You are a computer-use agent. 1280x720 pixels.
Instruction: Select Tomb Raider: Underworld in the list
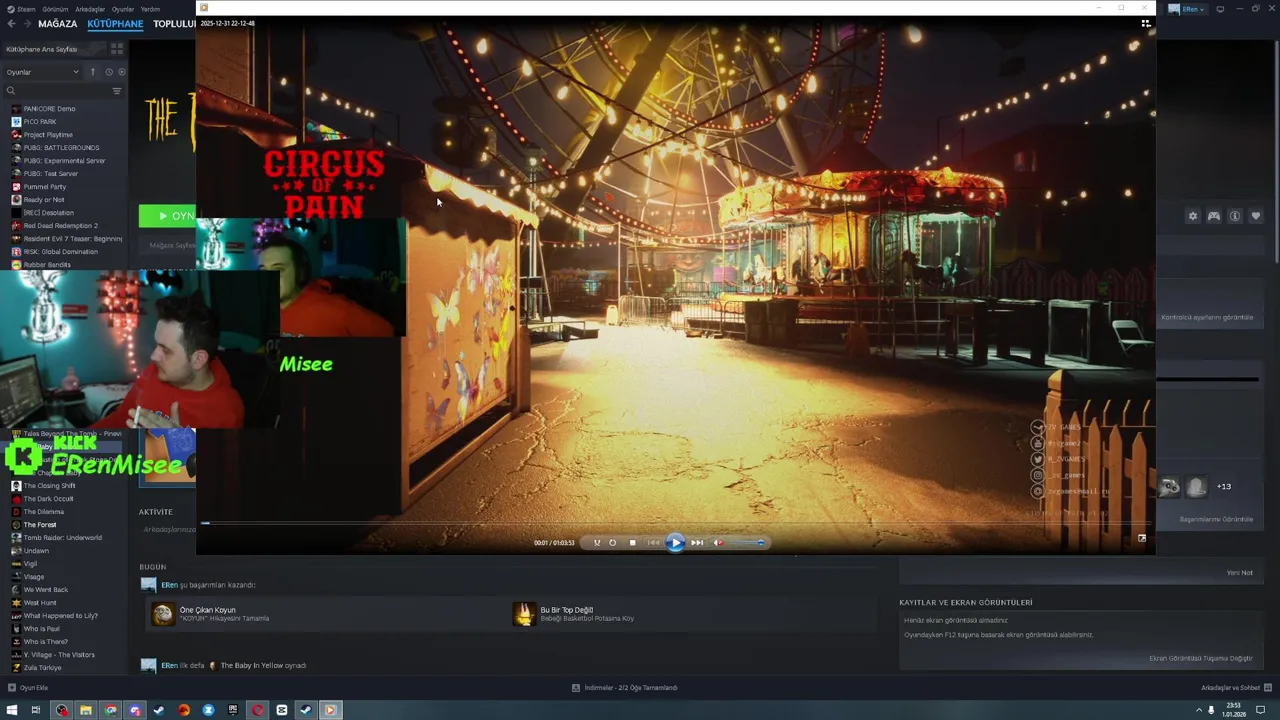(x=62, y=537)
